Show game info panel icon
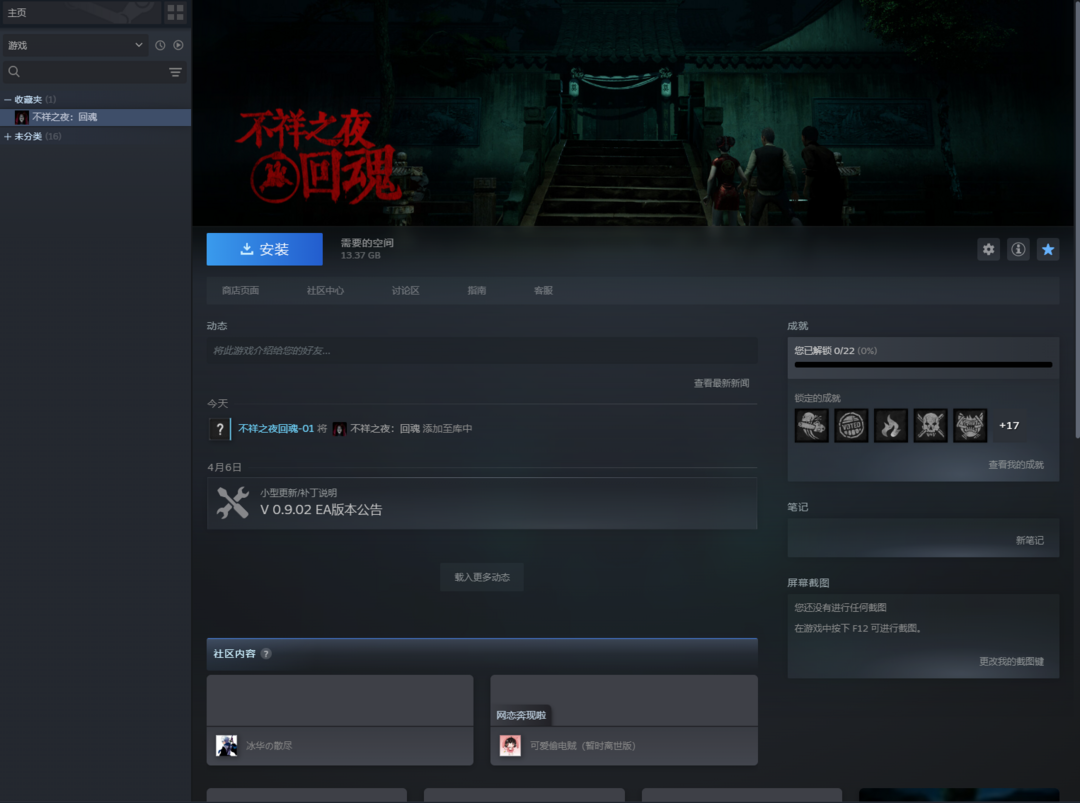Image resolution: width=1080 pixels, height=803 pixels. (1018, 249)
